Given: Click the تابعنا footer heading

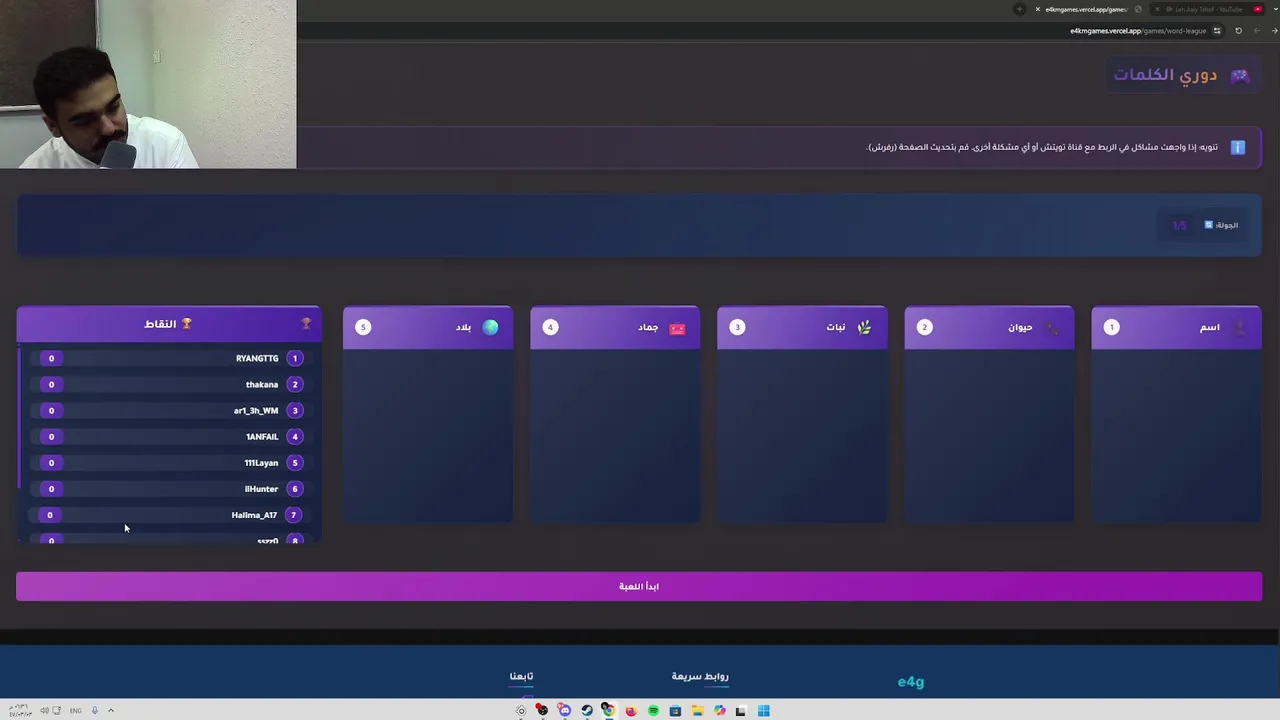Looking at the screenshot, I should [521, 676].
